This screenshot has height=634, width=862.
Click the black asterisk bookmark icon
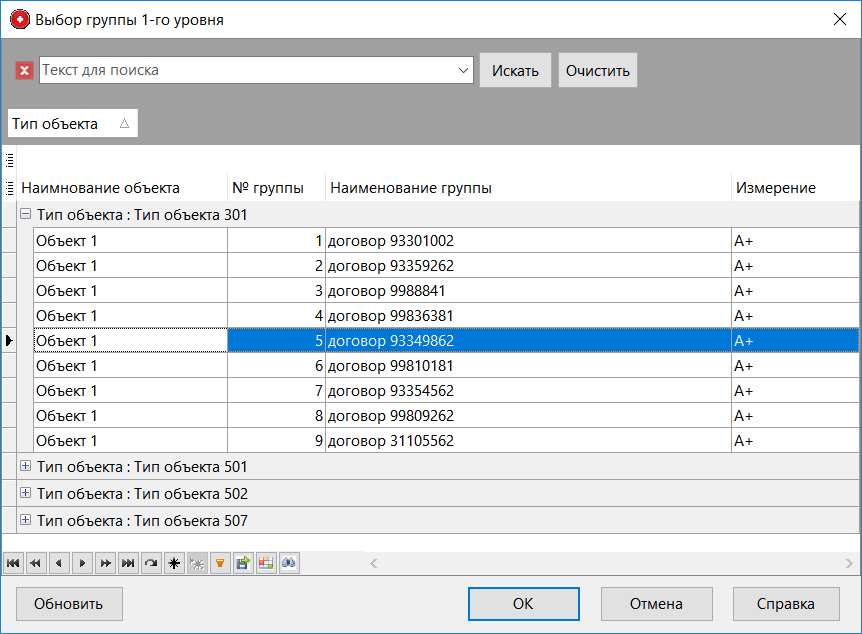pyautogui.click(x=174, y=563)
